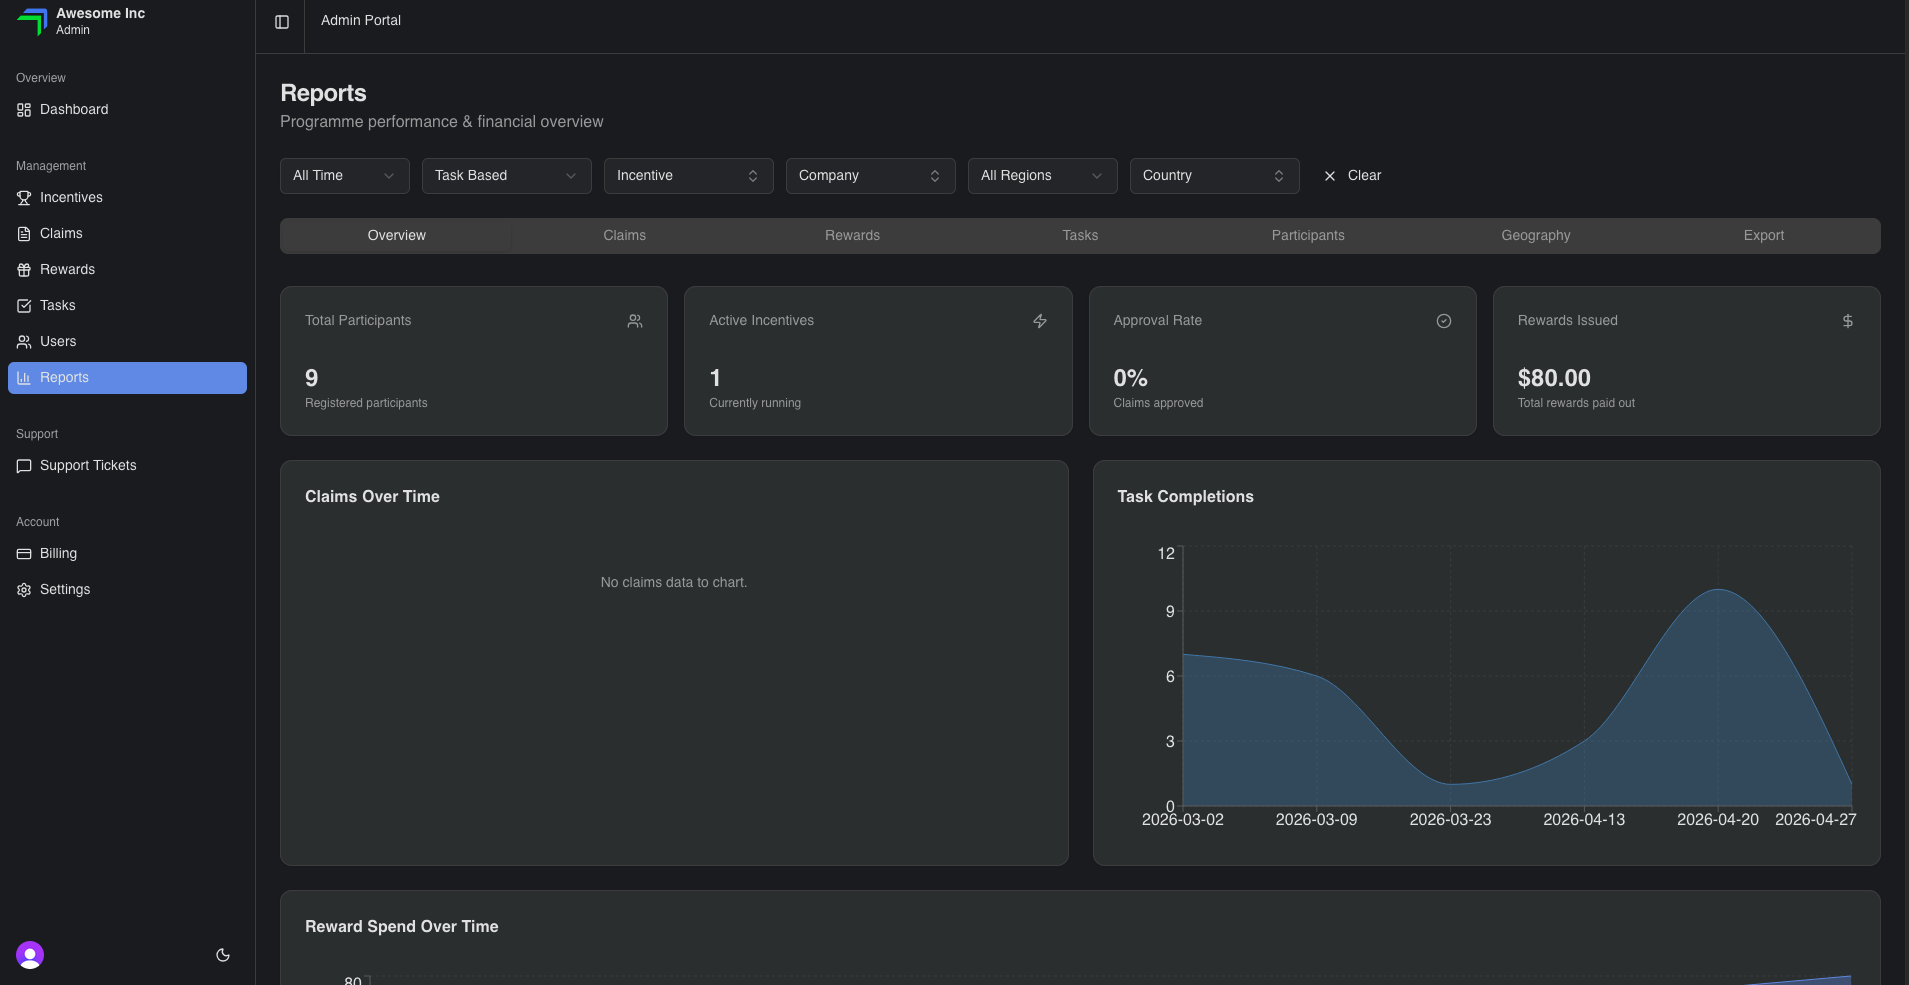
Task: Click the Incentives trophy icon
Action: tap(24, 198)
